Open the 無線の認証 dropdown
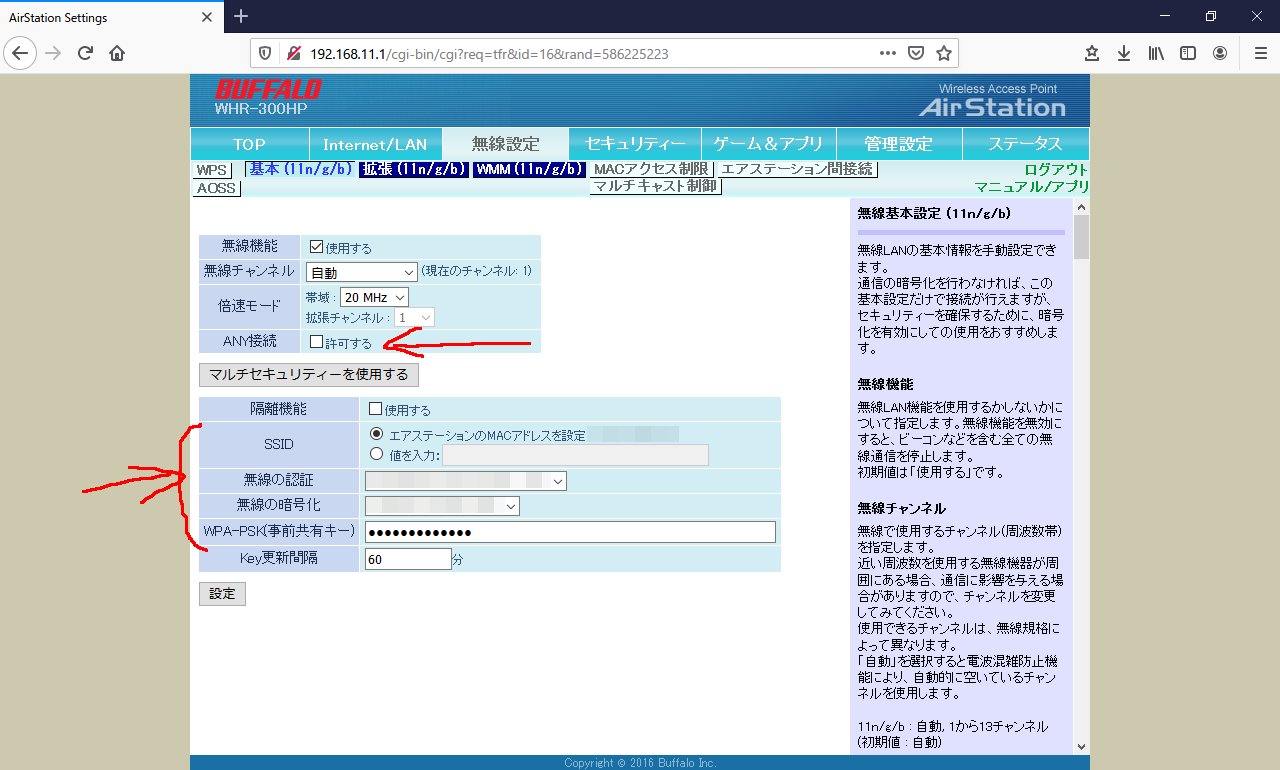This screenshot has height=770, width=1280. point(466,481)
